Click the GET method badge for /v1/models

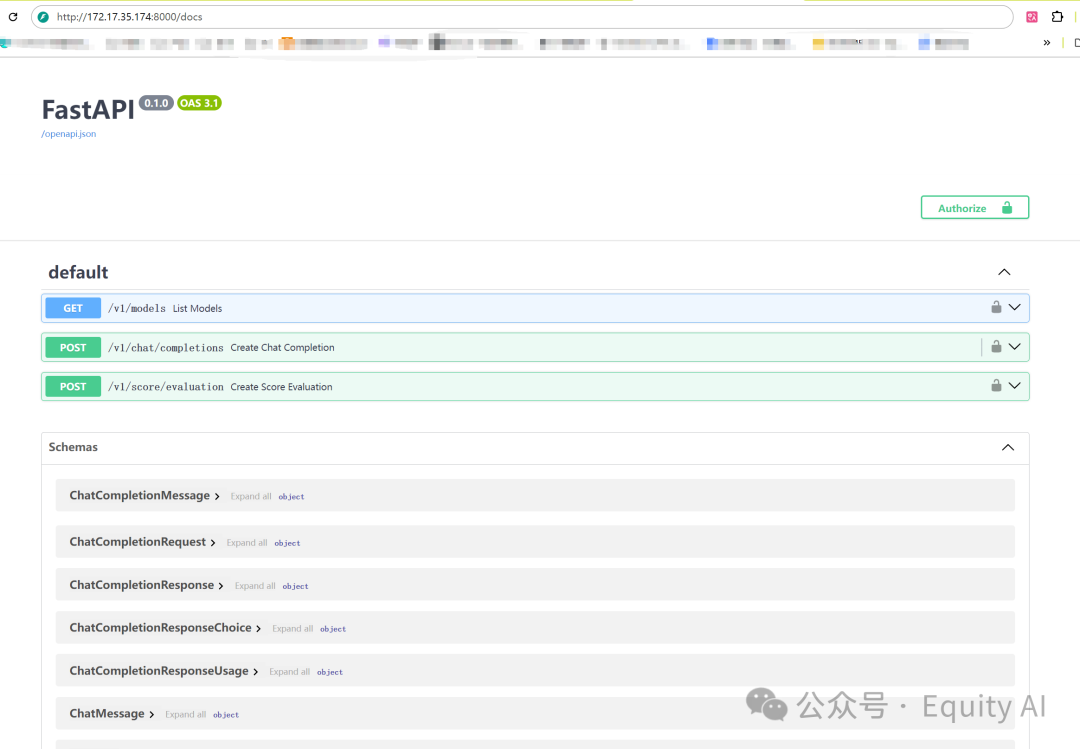73,308
